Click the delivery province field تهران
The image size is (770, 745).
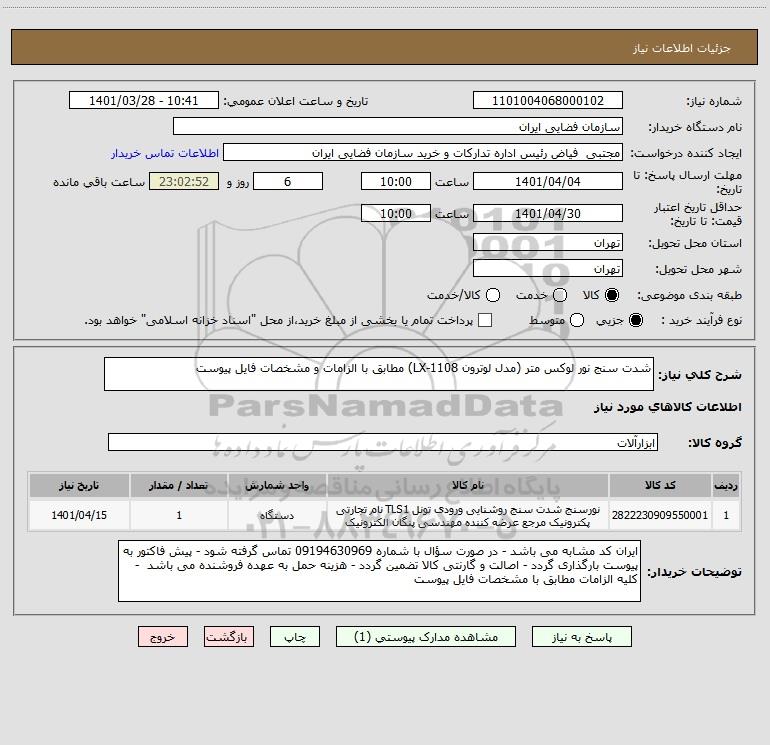tap(548, 243)
